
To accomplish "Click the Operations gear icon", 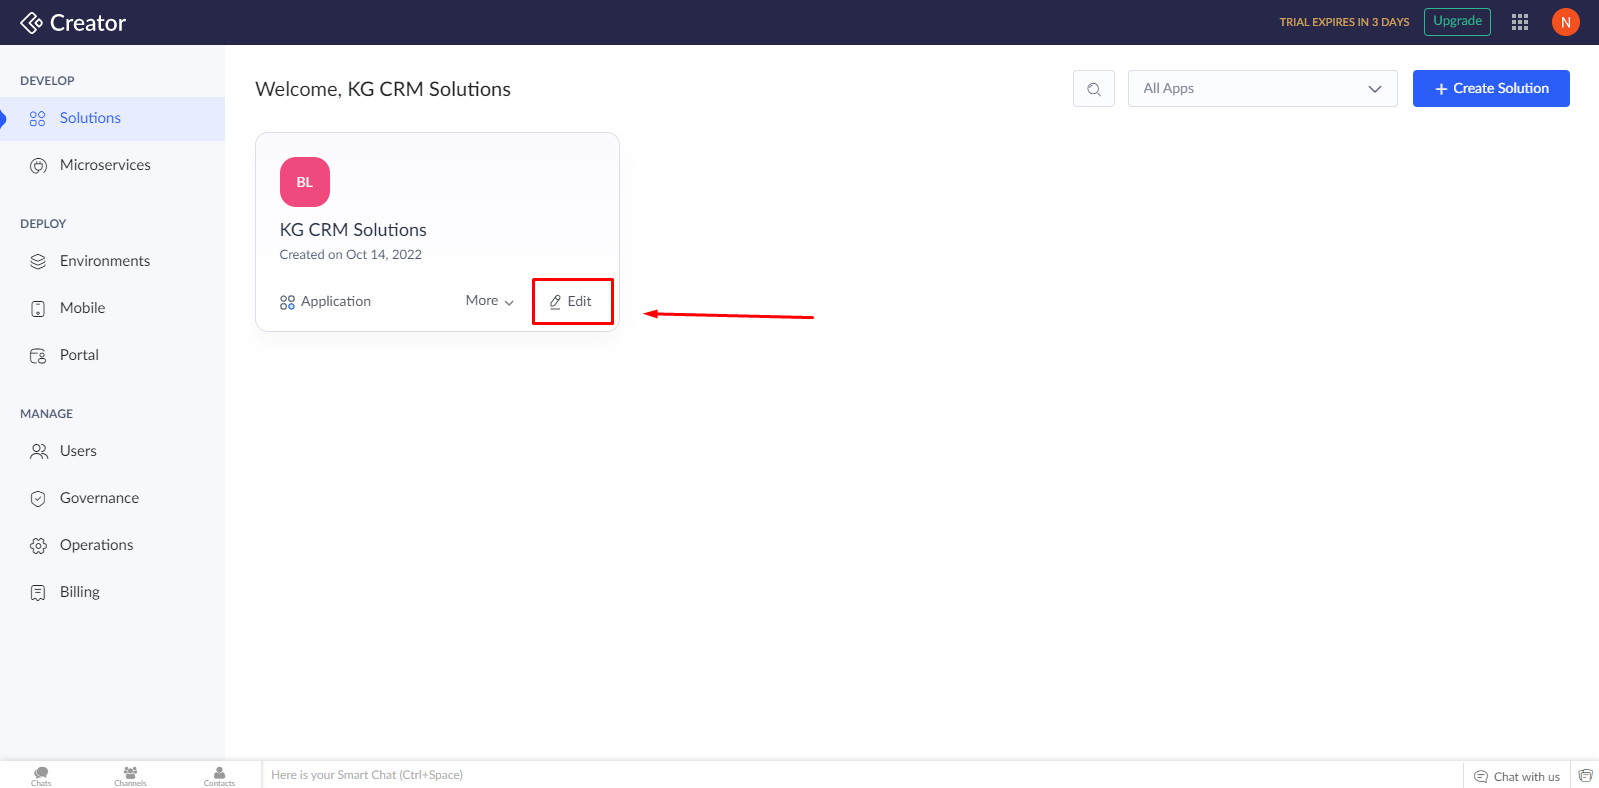I will 38,546.
